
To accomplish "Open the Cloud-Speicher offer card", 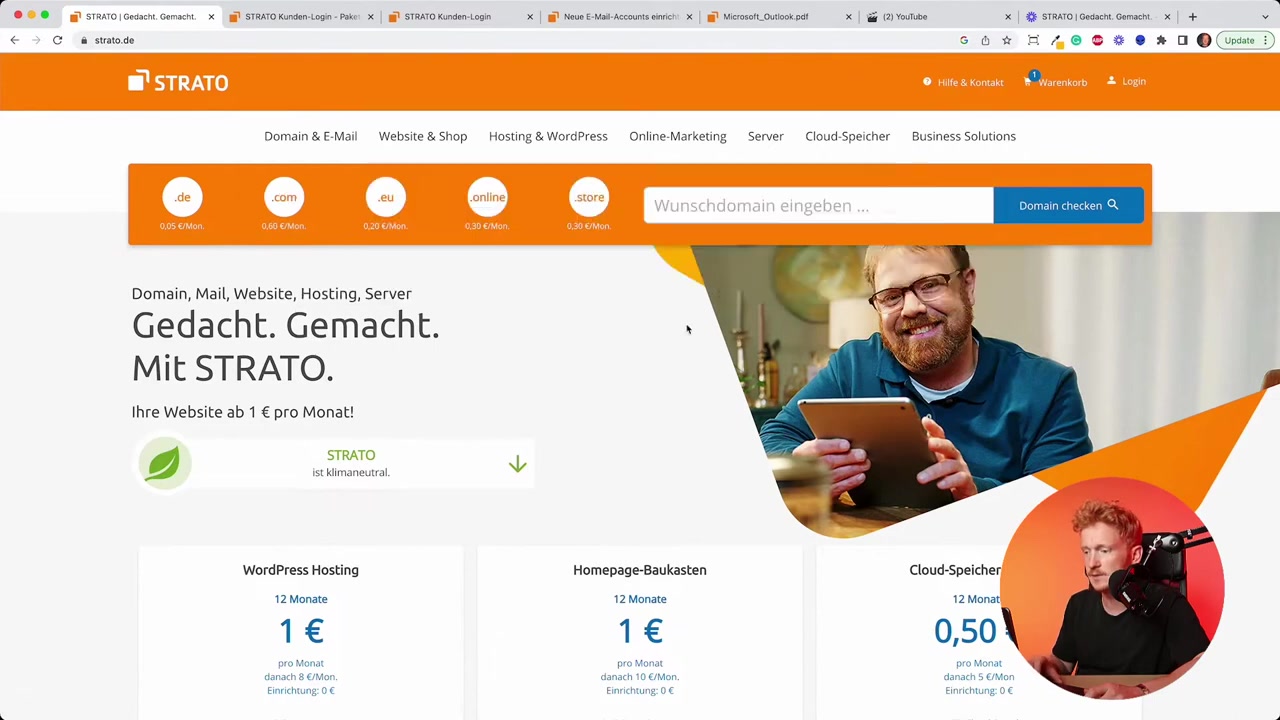I will [x=978, y=632].
